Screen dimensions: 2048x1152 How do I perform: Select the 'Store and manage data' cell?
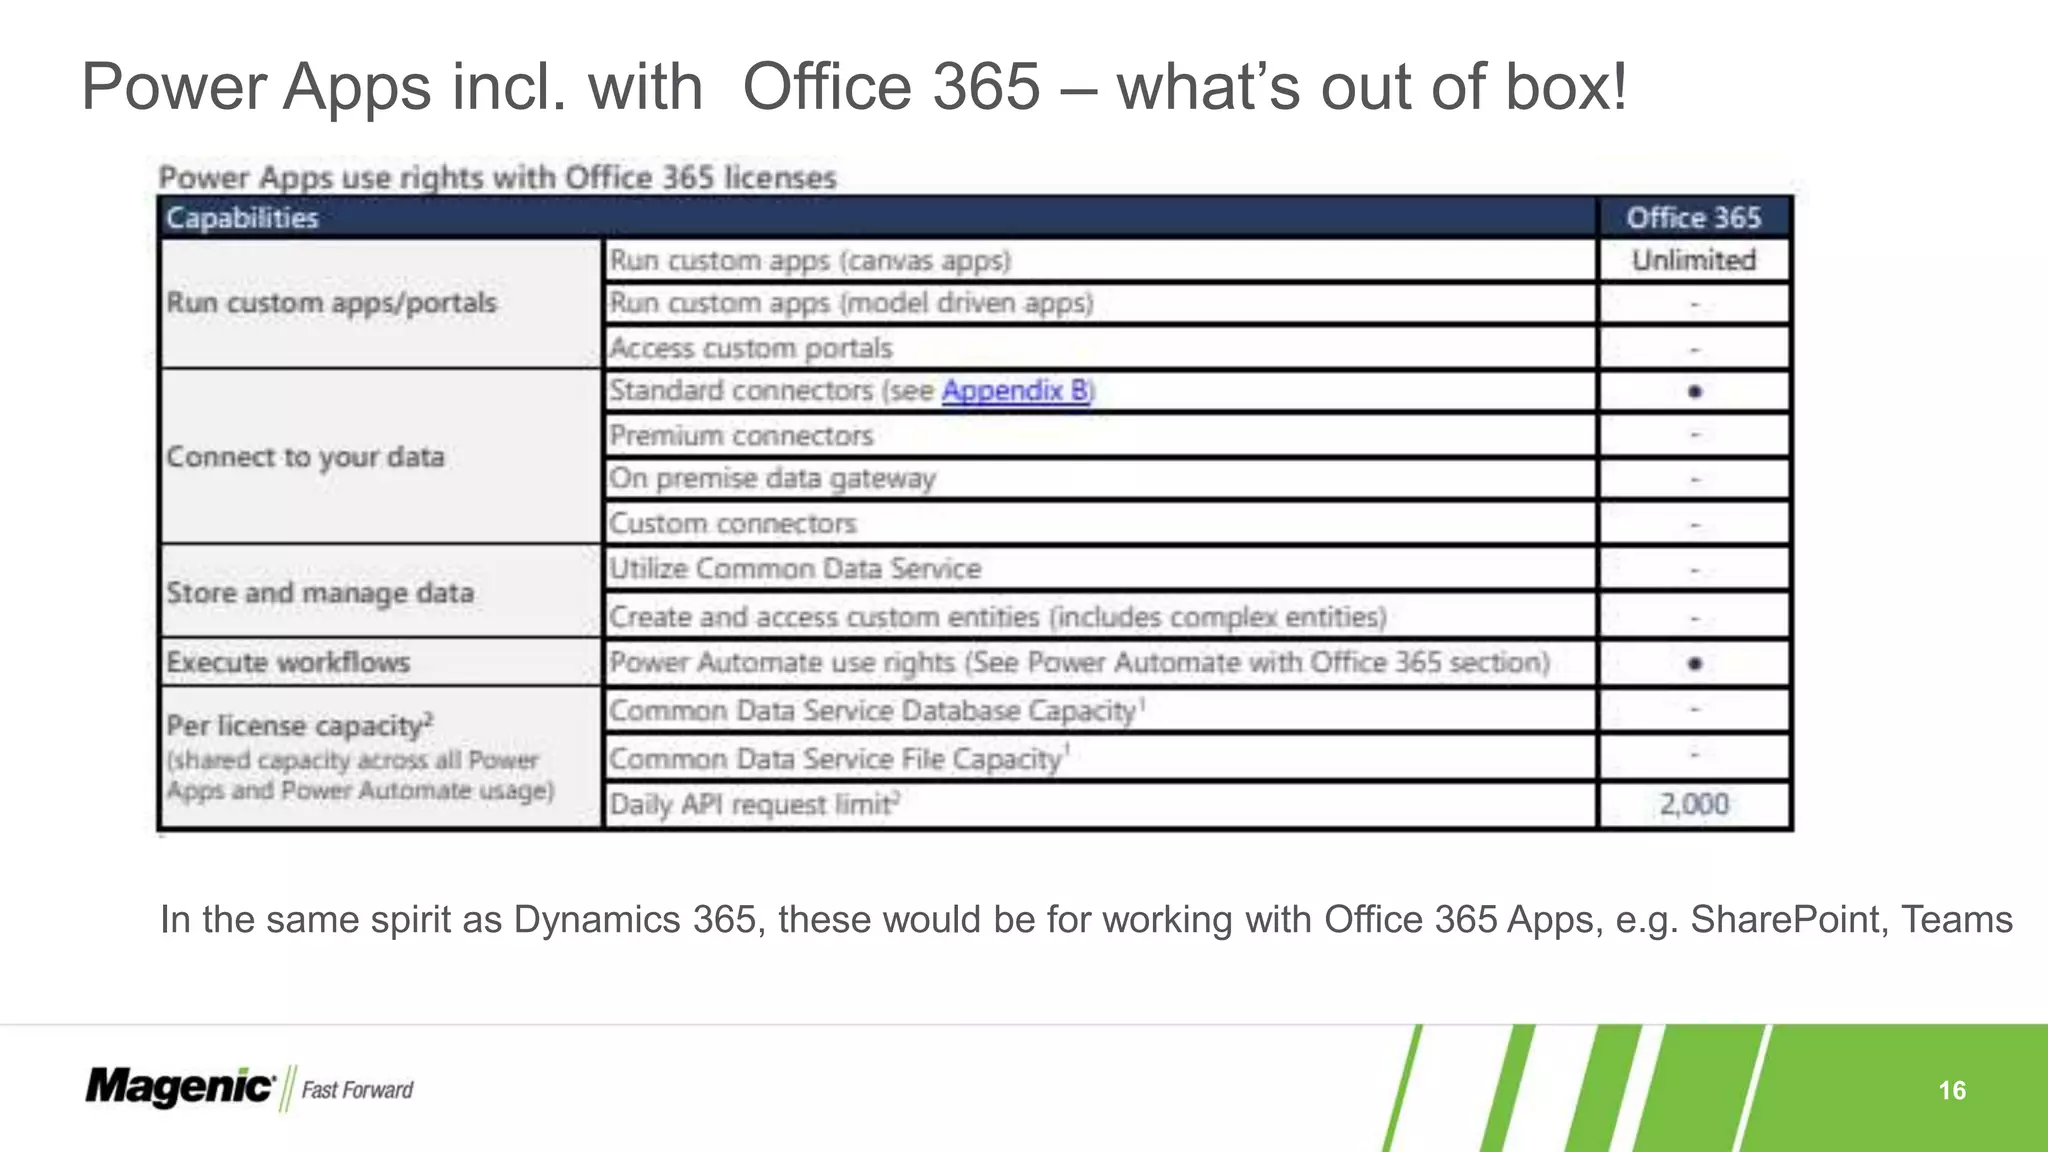(381, 592)
